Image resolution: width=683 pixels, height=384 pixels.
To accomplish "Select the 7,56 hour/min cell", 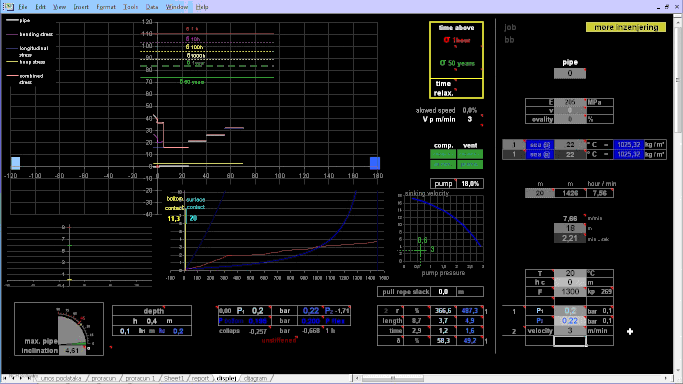I will [600, 193].
